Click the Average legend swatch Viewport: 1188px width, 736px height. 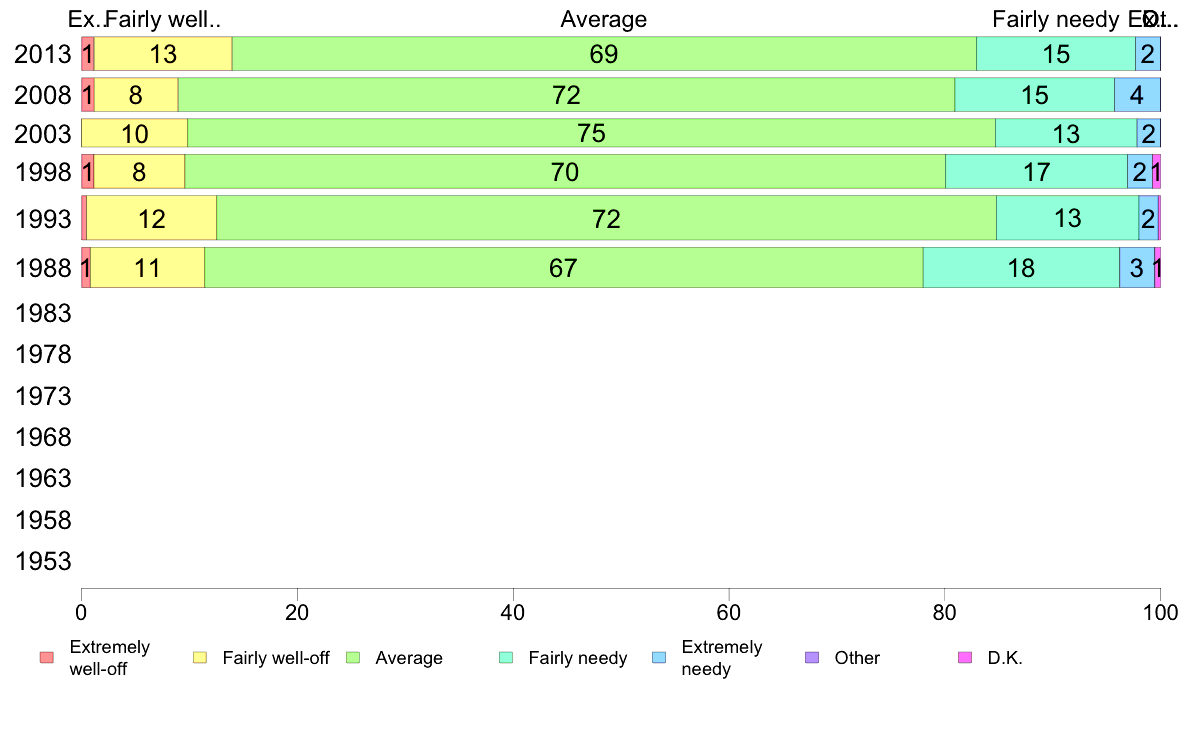[352, 658]
